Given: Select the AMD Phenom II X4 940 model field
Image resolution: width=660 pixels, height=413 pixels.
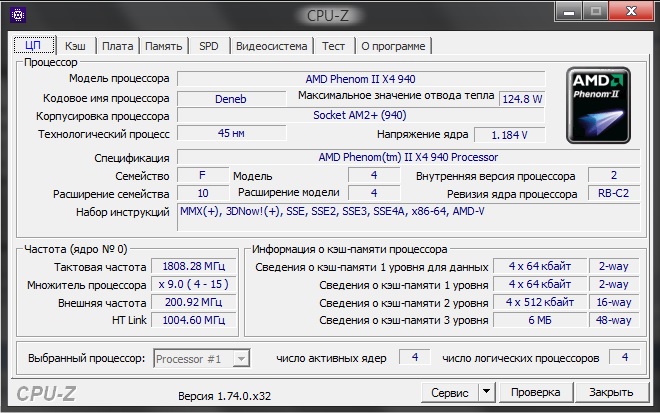Looking at the screenshot, I should click(x=361, y=79).
